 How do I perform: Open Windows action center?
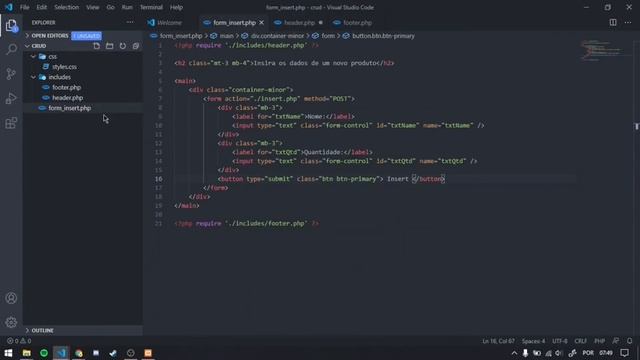click(624, 353)
